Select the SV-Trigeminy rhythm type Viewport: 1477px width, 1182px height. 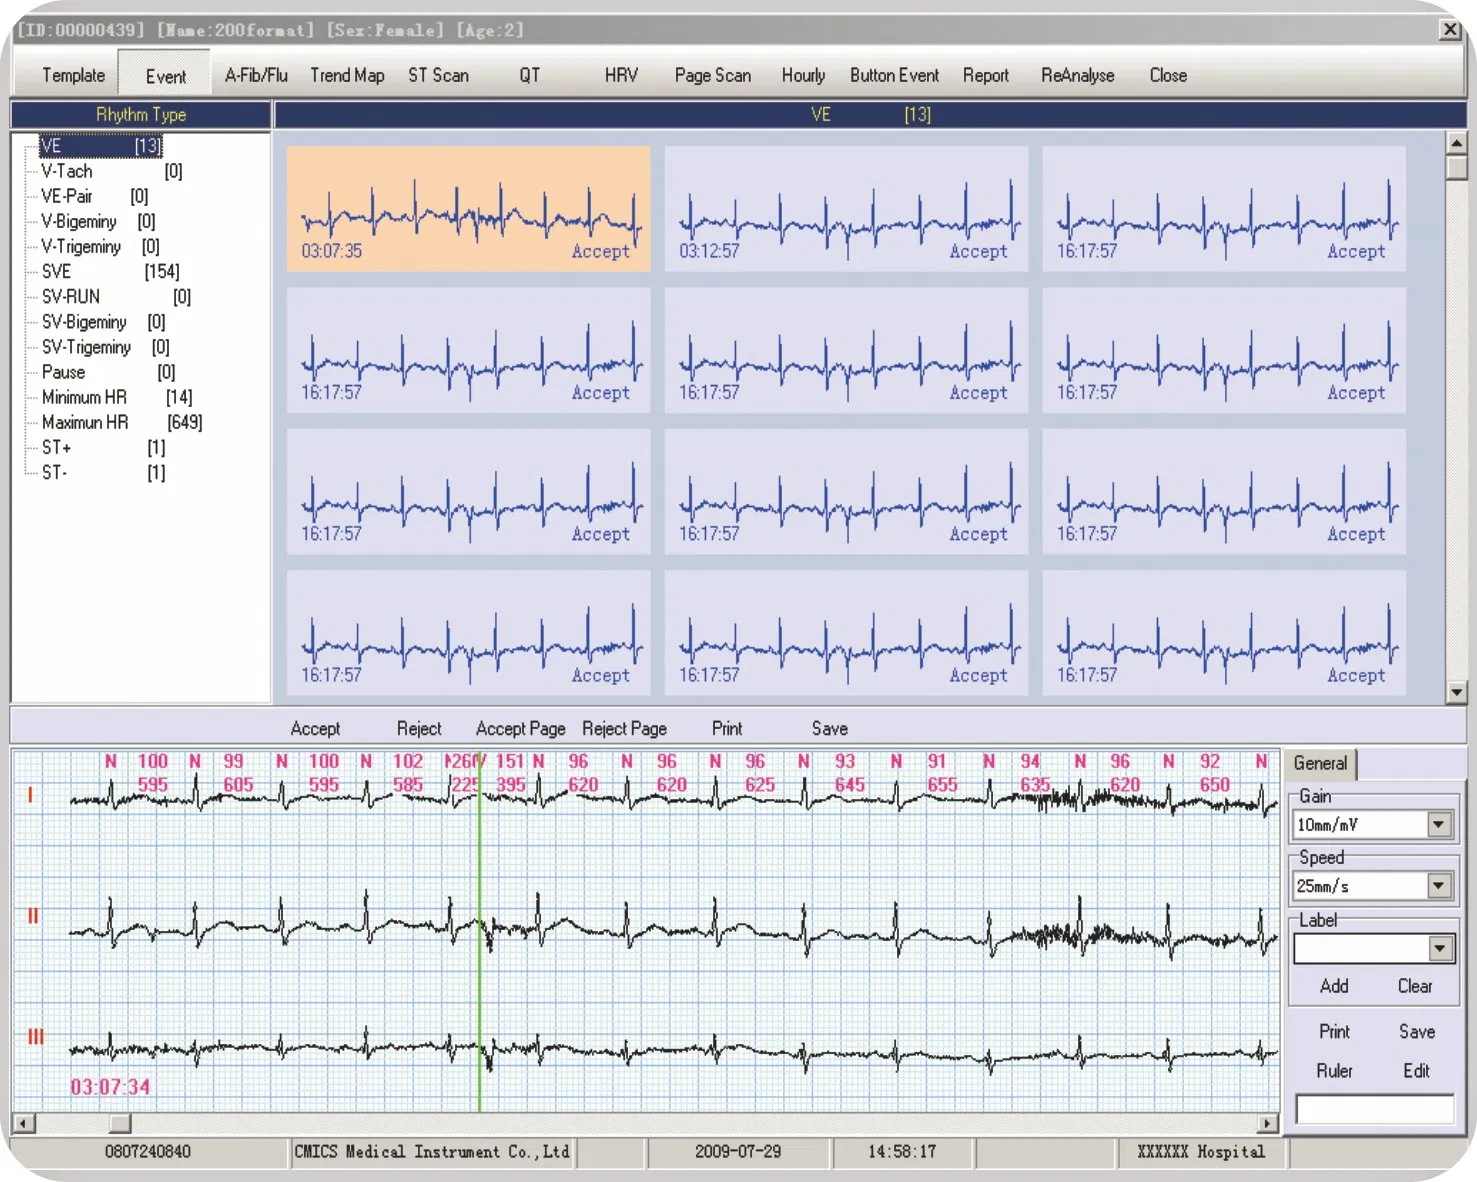pos(105,347)
